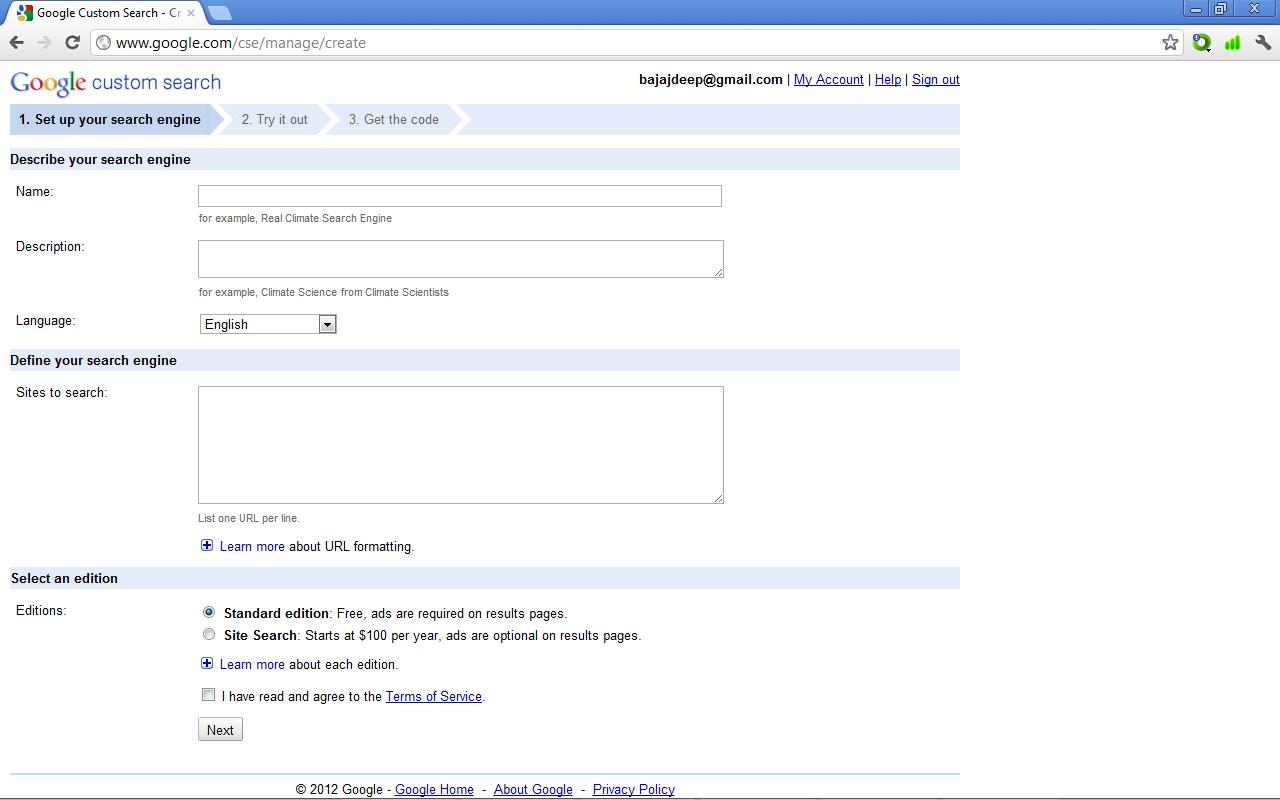The width and height of the screenshot is (1280, 800).
Task: Go to step 2 Try it out
Action: (275, 119)
